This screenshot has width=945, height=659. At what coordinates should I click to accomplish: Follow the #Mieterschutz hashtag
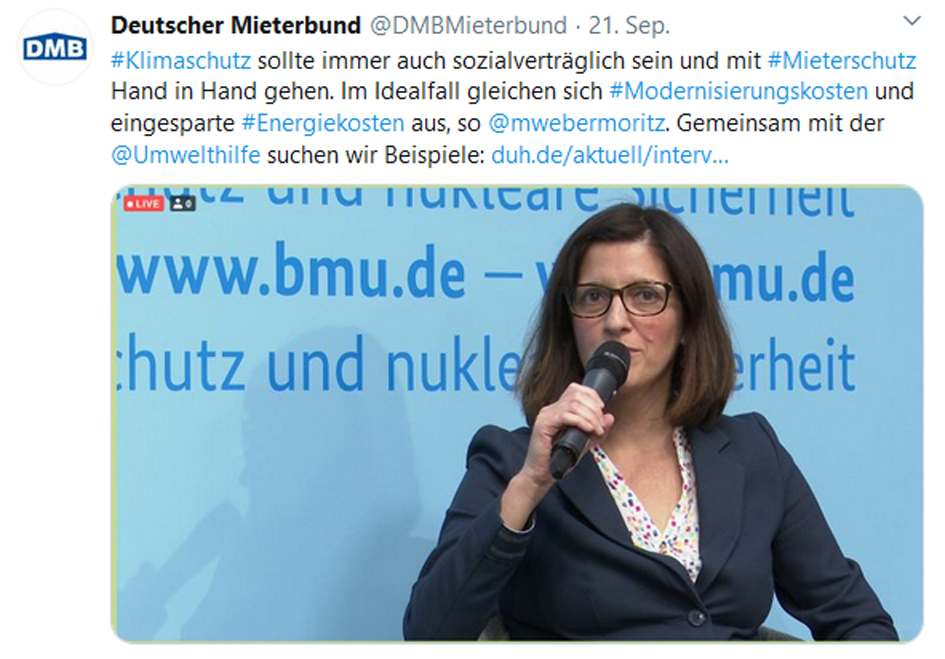[x=842, y=60]
